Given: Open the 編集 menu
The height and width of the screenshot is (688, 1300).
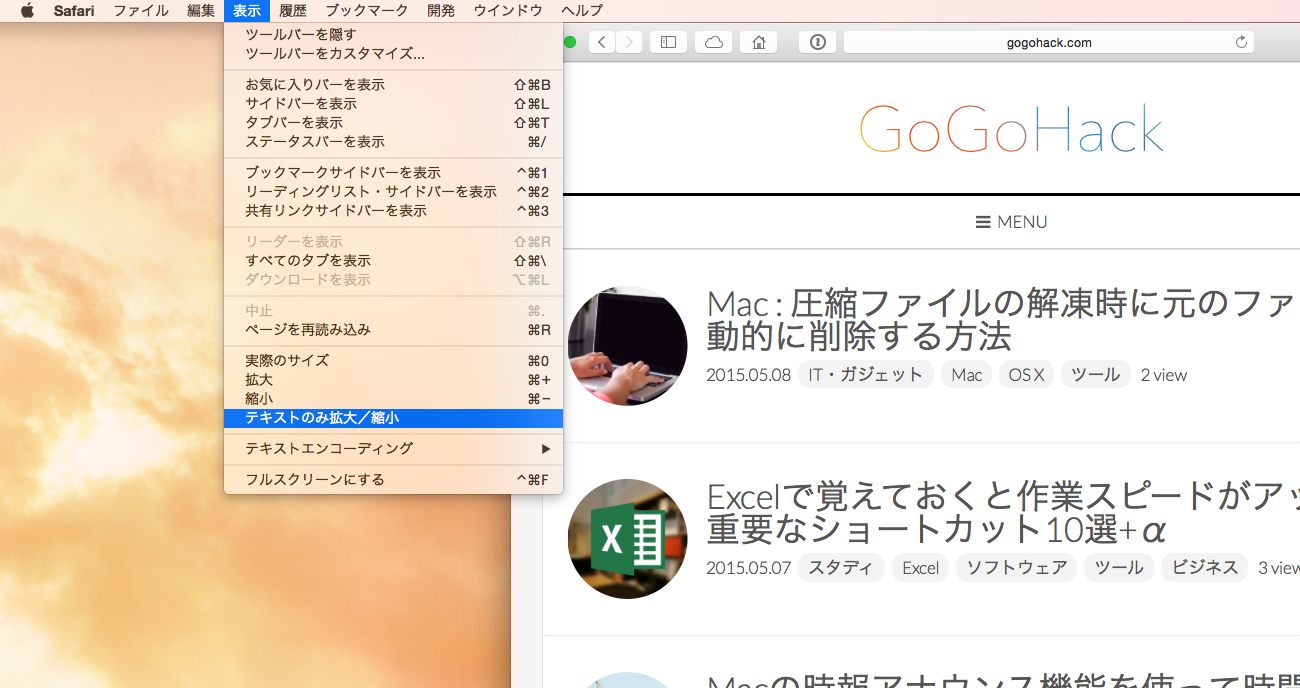Looking at the screenshot, I should (201, 11).
